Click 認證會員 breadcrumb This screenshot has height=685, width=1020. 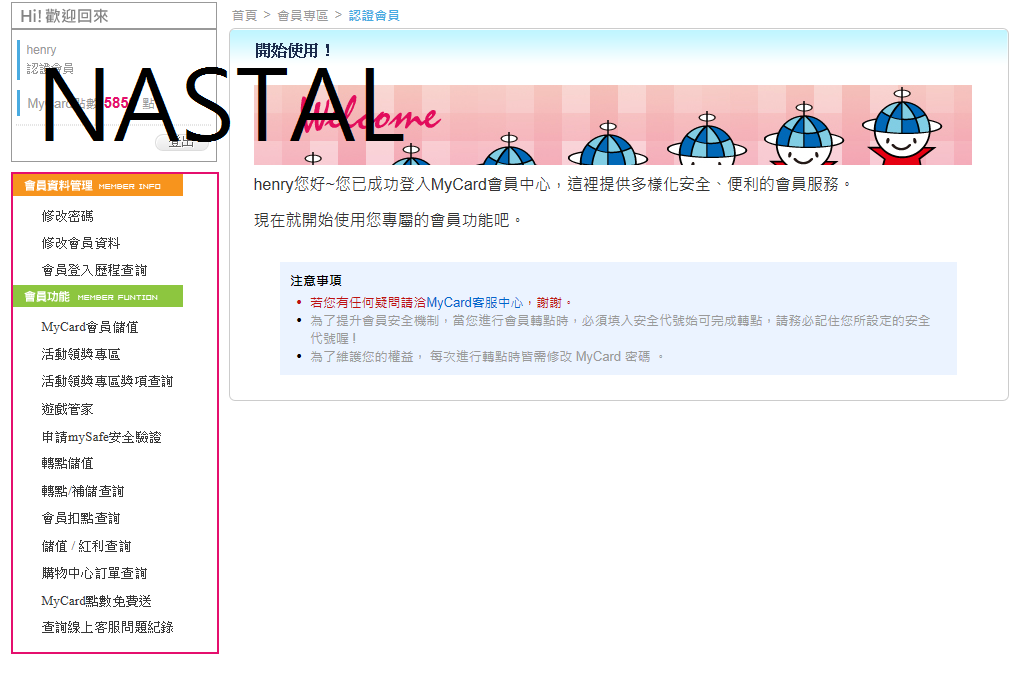coord(374,16)
